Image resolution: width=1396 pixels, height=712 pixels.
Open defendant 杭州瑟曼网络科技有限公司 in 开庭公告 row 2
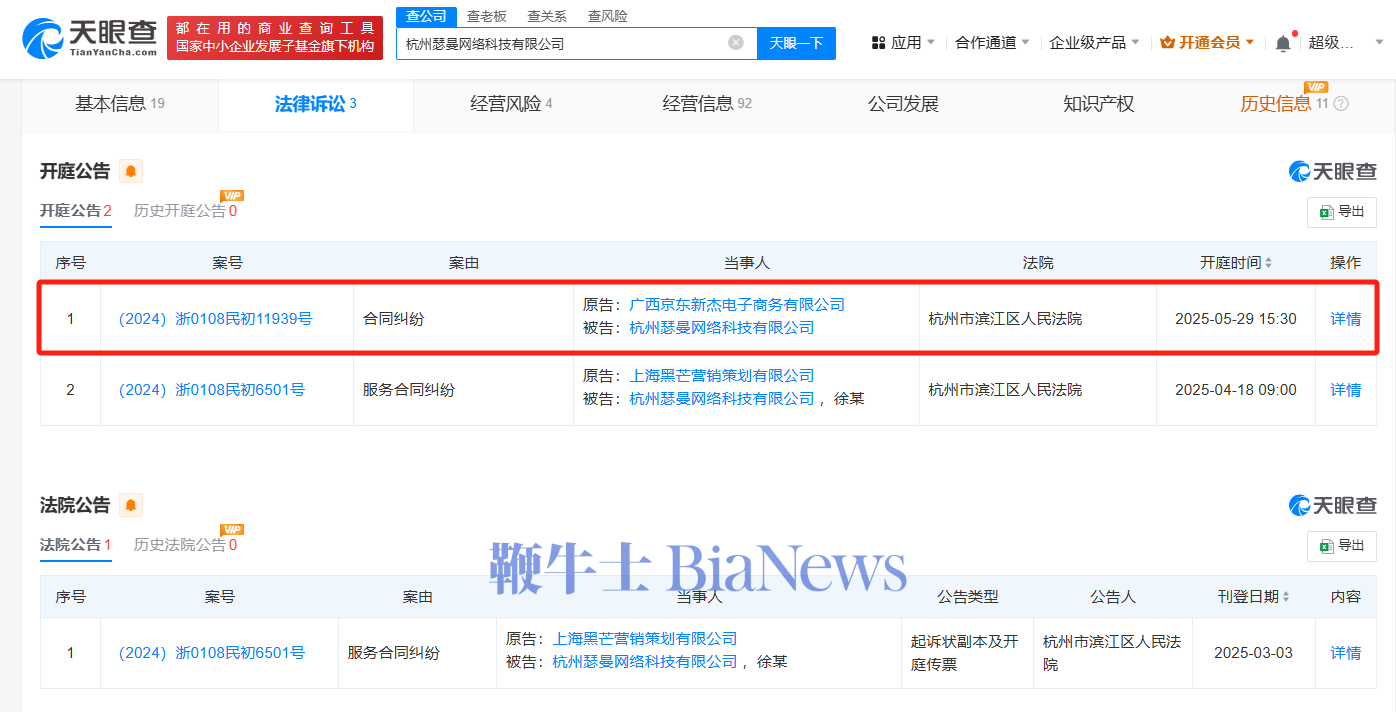[x=722, y=399]
